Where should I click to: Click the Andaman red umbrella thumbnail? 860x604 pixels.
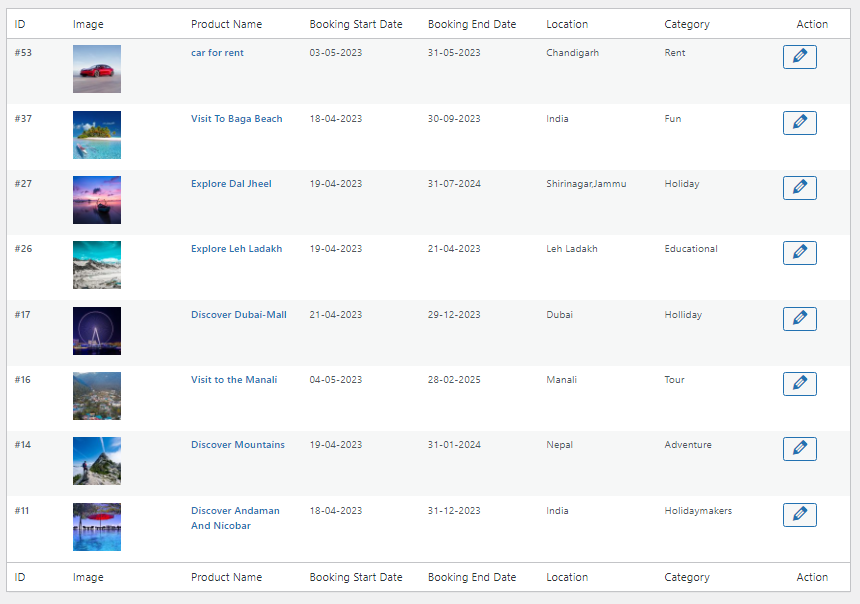pyautogui.click(x=97, y=527)
